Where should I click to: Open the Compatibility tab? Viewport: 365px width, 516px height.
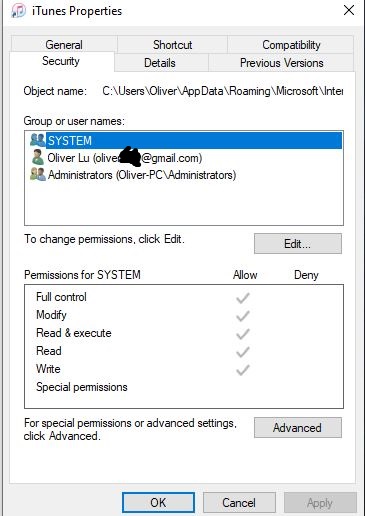click(291, 44)
